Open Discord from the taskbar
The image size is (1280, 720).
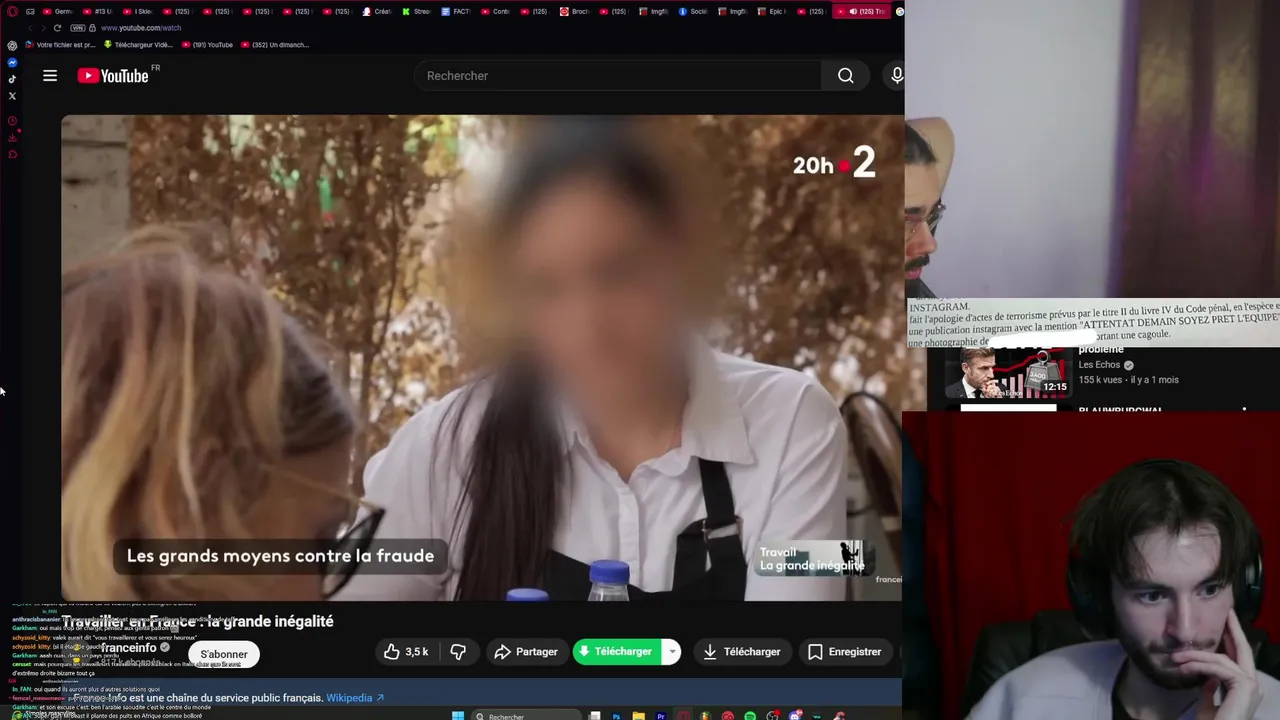click(795, 715)
